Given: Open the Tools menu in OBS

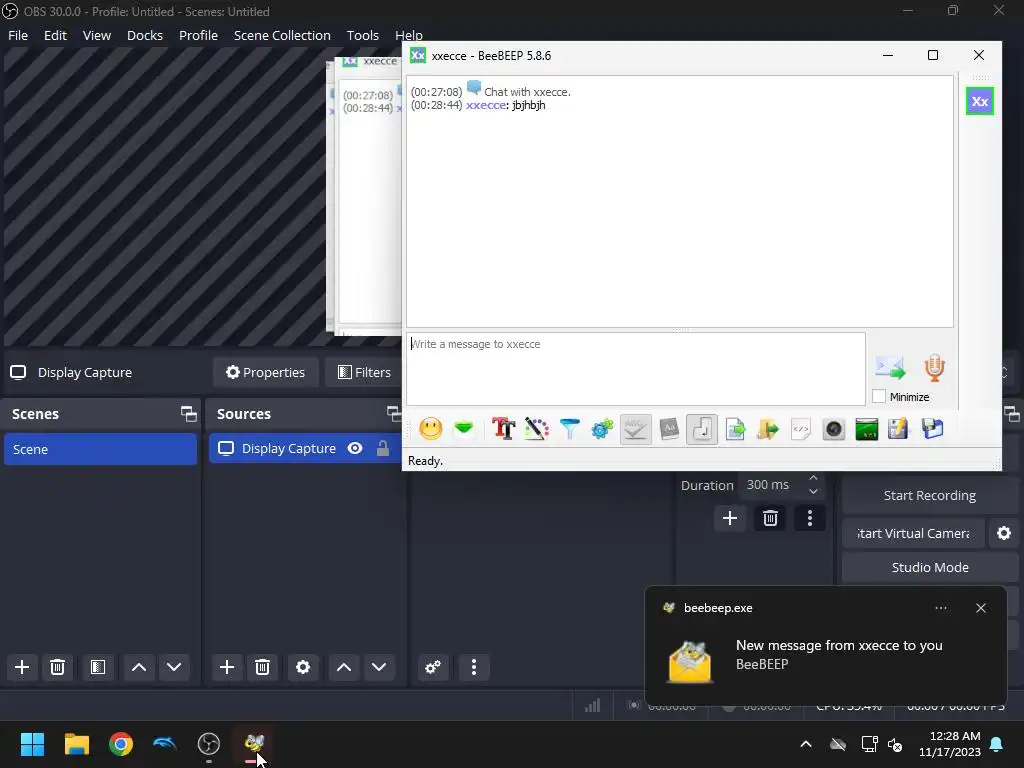Looking at the screenshot, I should point(362,35).
